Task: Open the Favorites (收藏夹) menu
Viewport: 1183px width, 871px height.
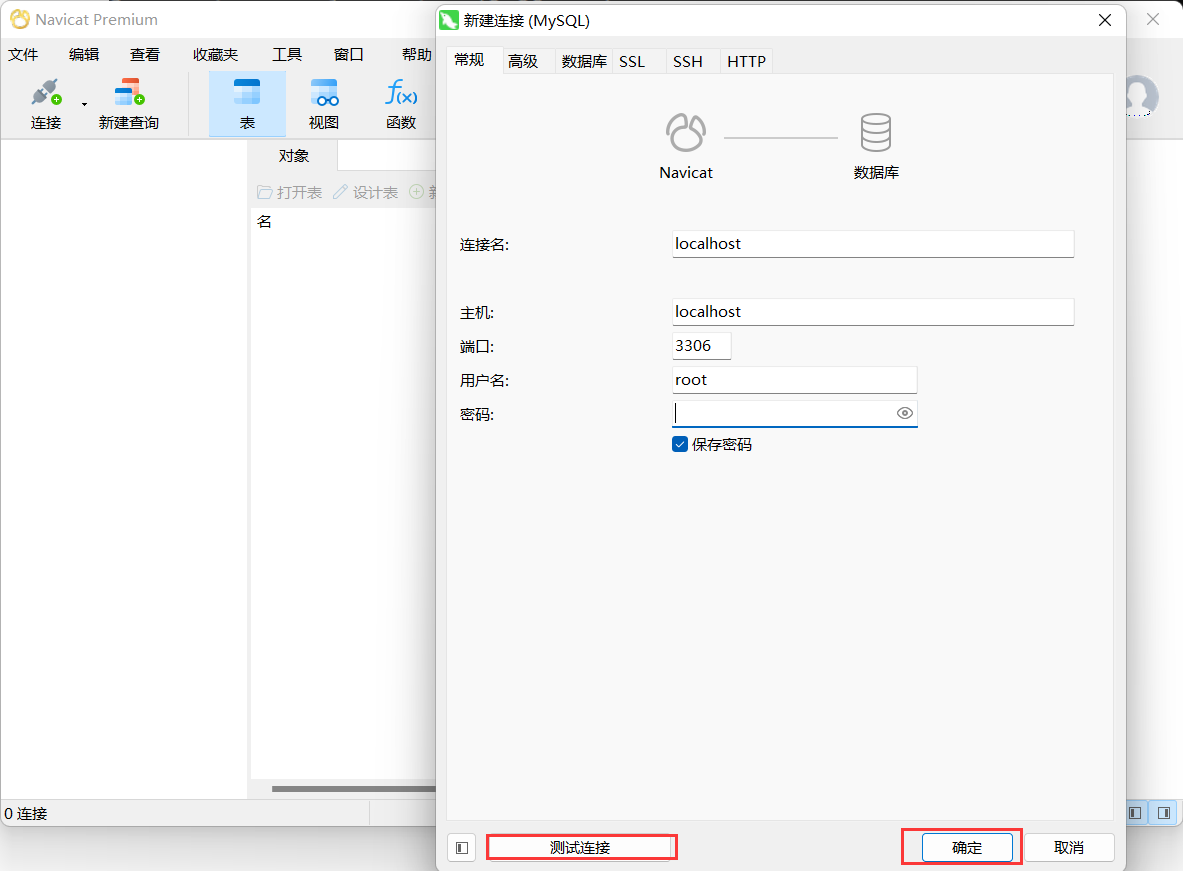Action: pyautogui.click(x=216, y=54)
